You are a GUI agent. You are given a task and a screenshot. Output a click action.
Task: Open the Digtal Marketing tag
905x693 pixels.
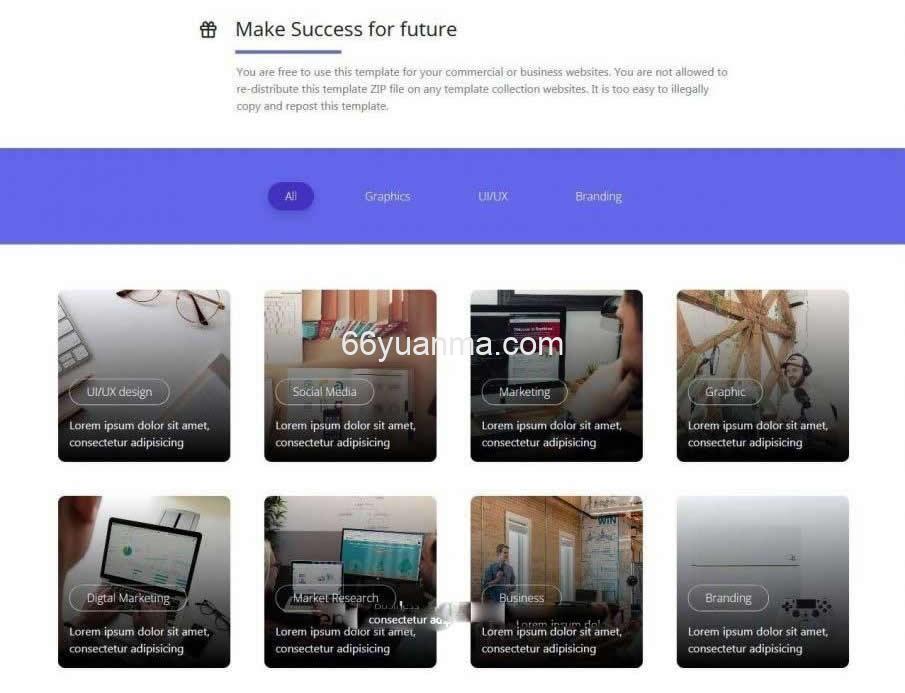[x=128, y=598]
